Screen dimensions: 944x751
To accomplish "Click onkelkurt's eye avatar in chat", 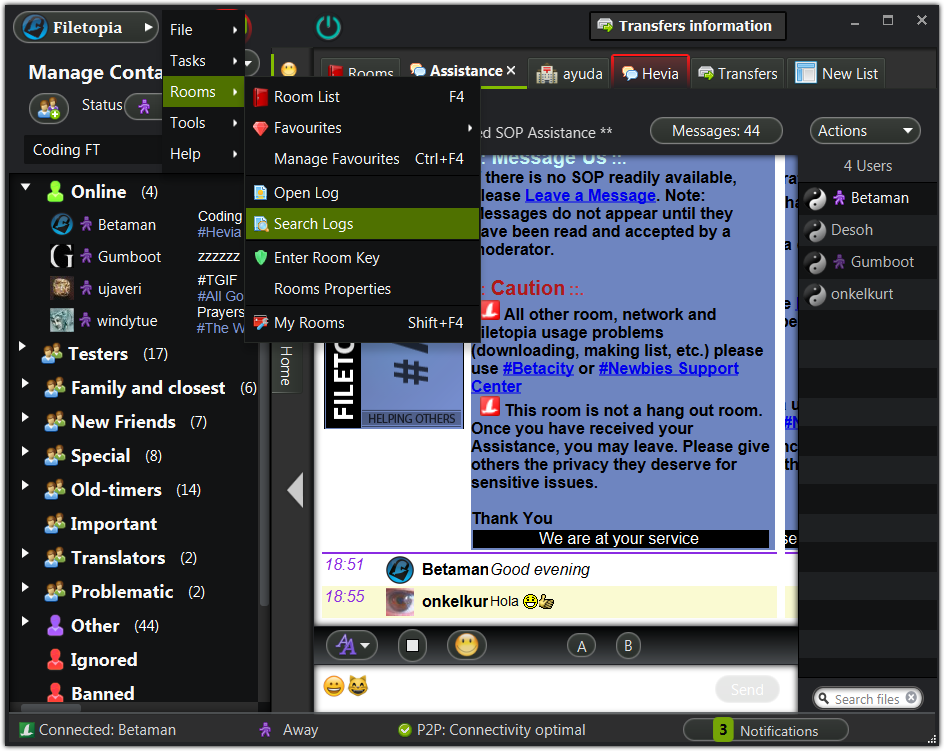I will pos(400,602).
